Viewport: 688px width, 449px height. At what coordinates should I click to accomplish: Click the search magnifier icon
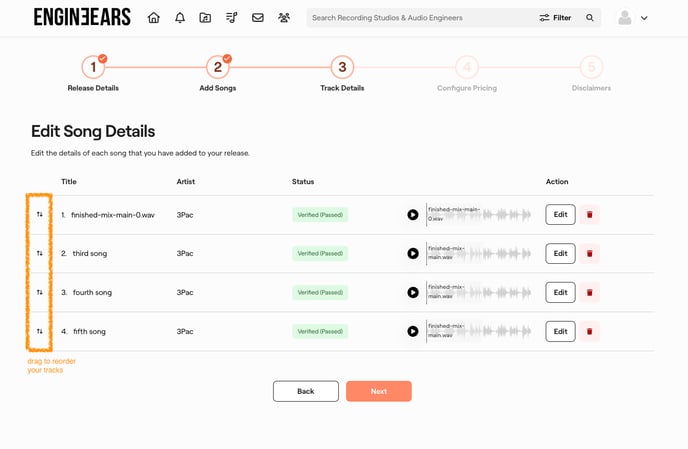point(590,18)
